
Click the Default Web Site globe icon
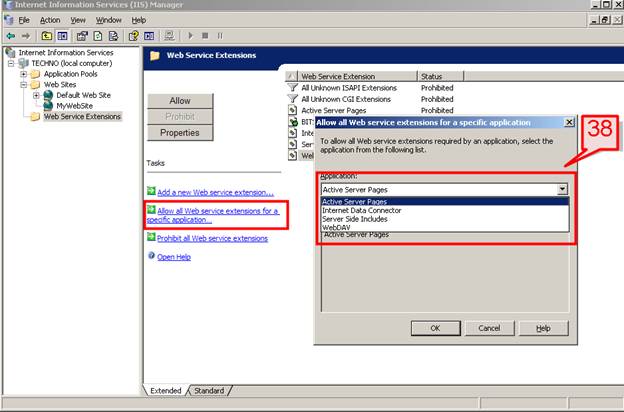click(48, 95)
